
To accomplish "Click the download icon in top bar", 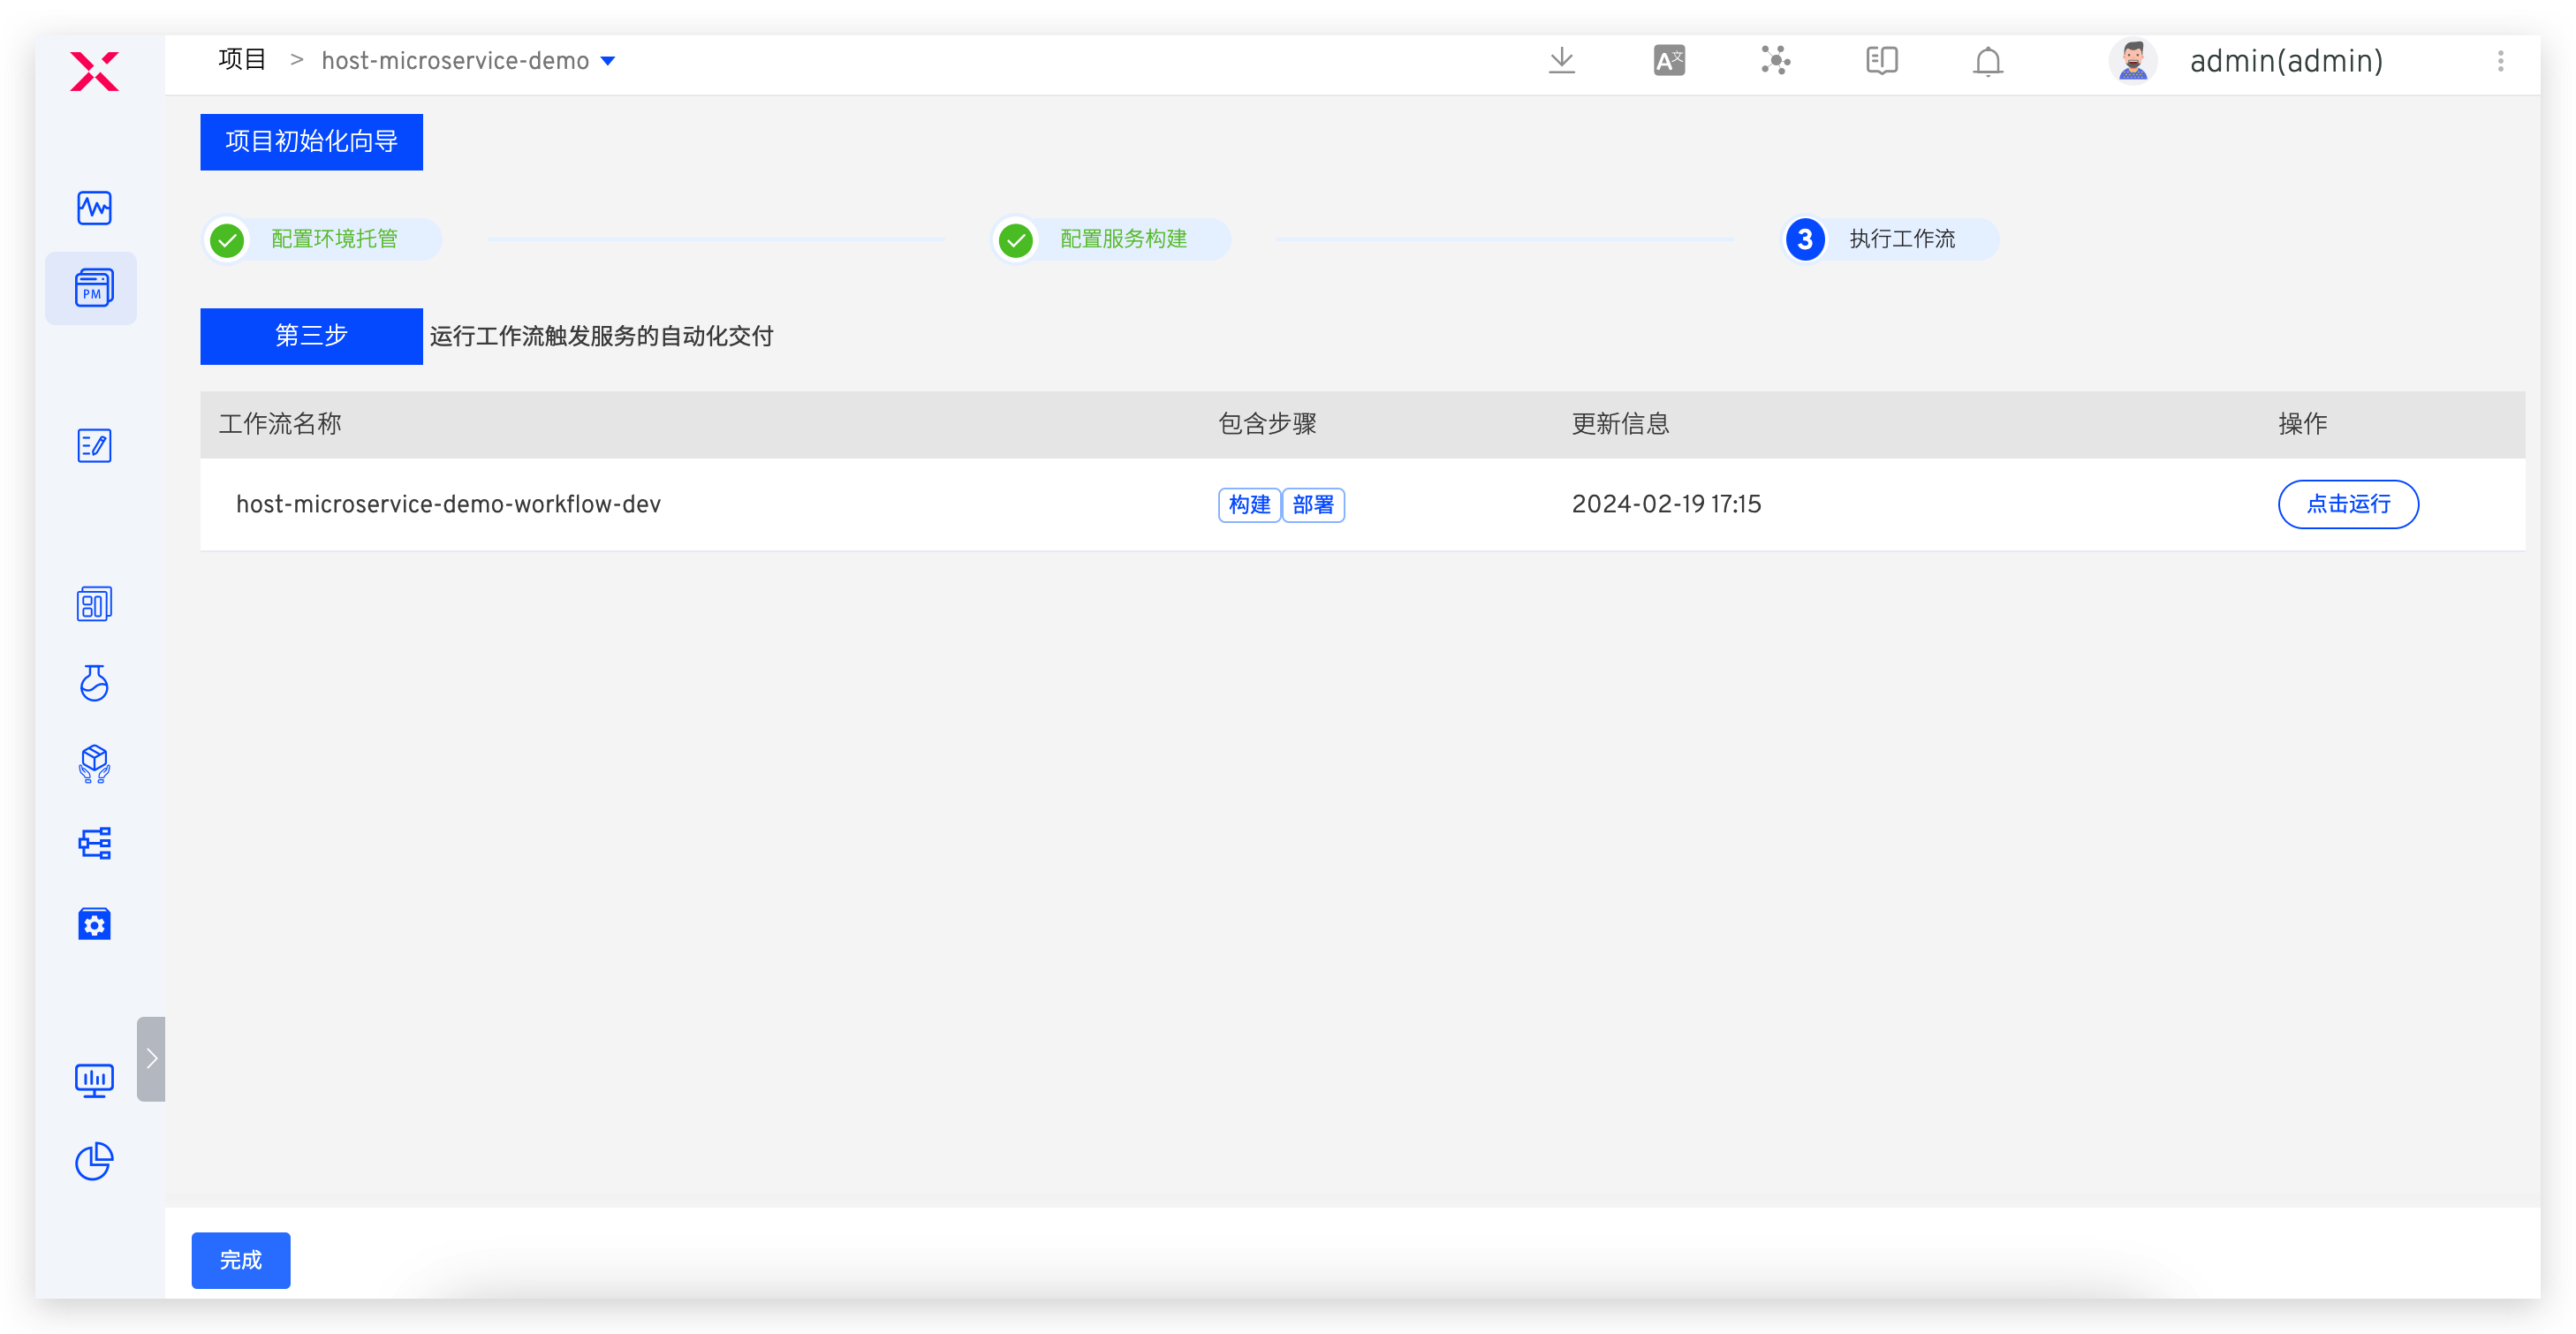I will tap(1561, 61).
